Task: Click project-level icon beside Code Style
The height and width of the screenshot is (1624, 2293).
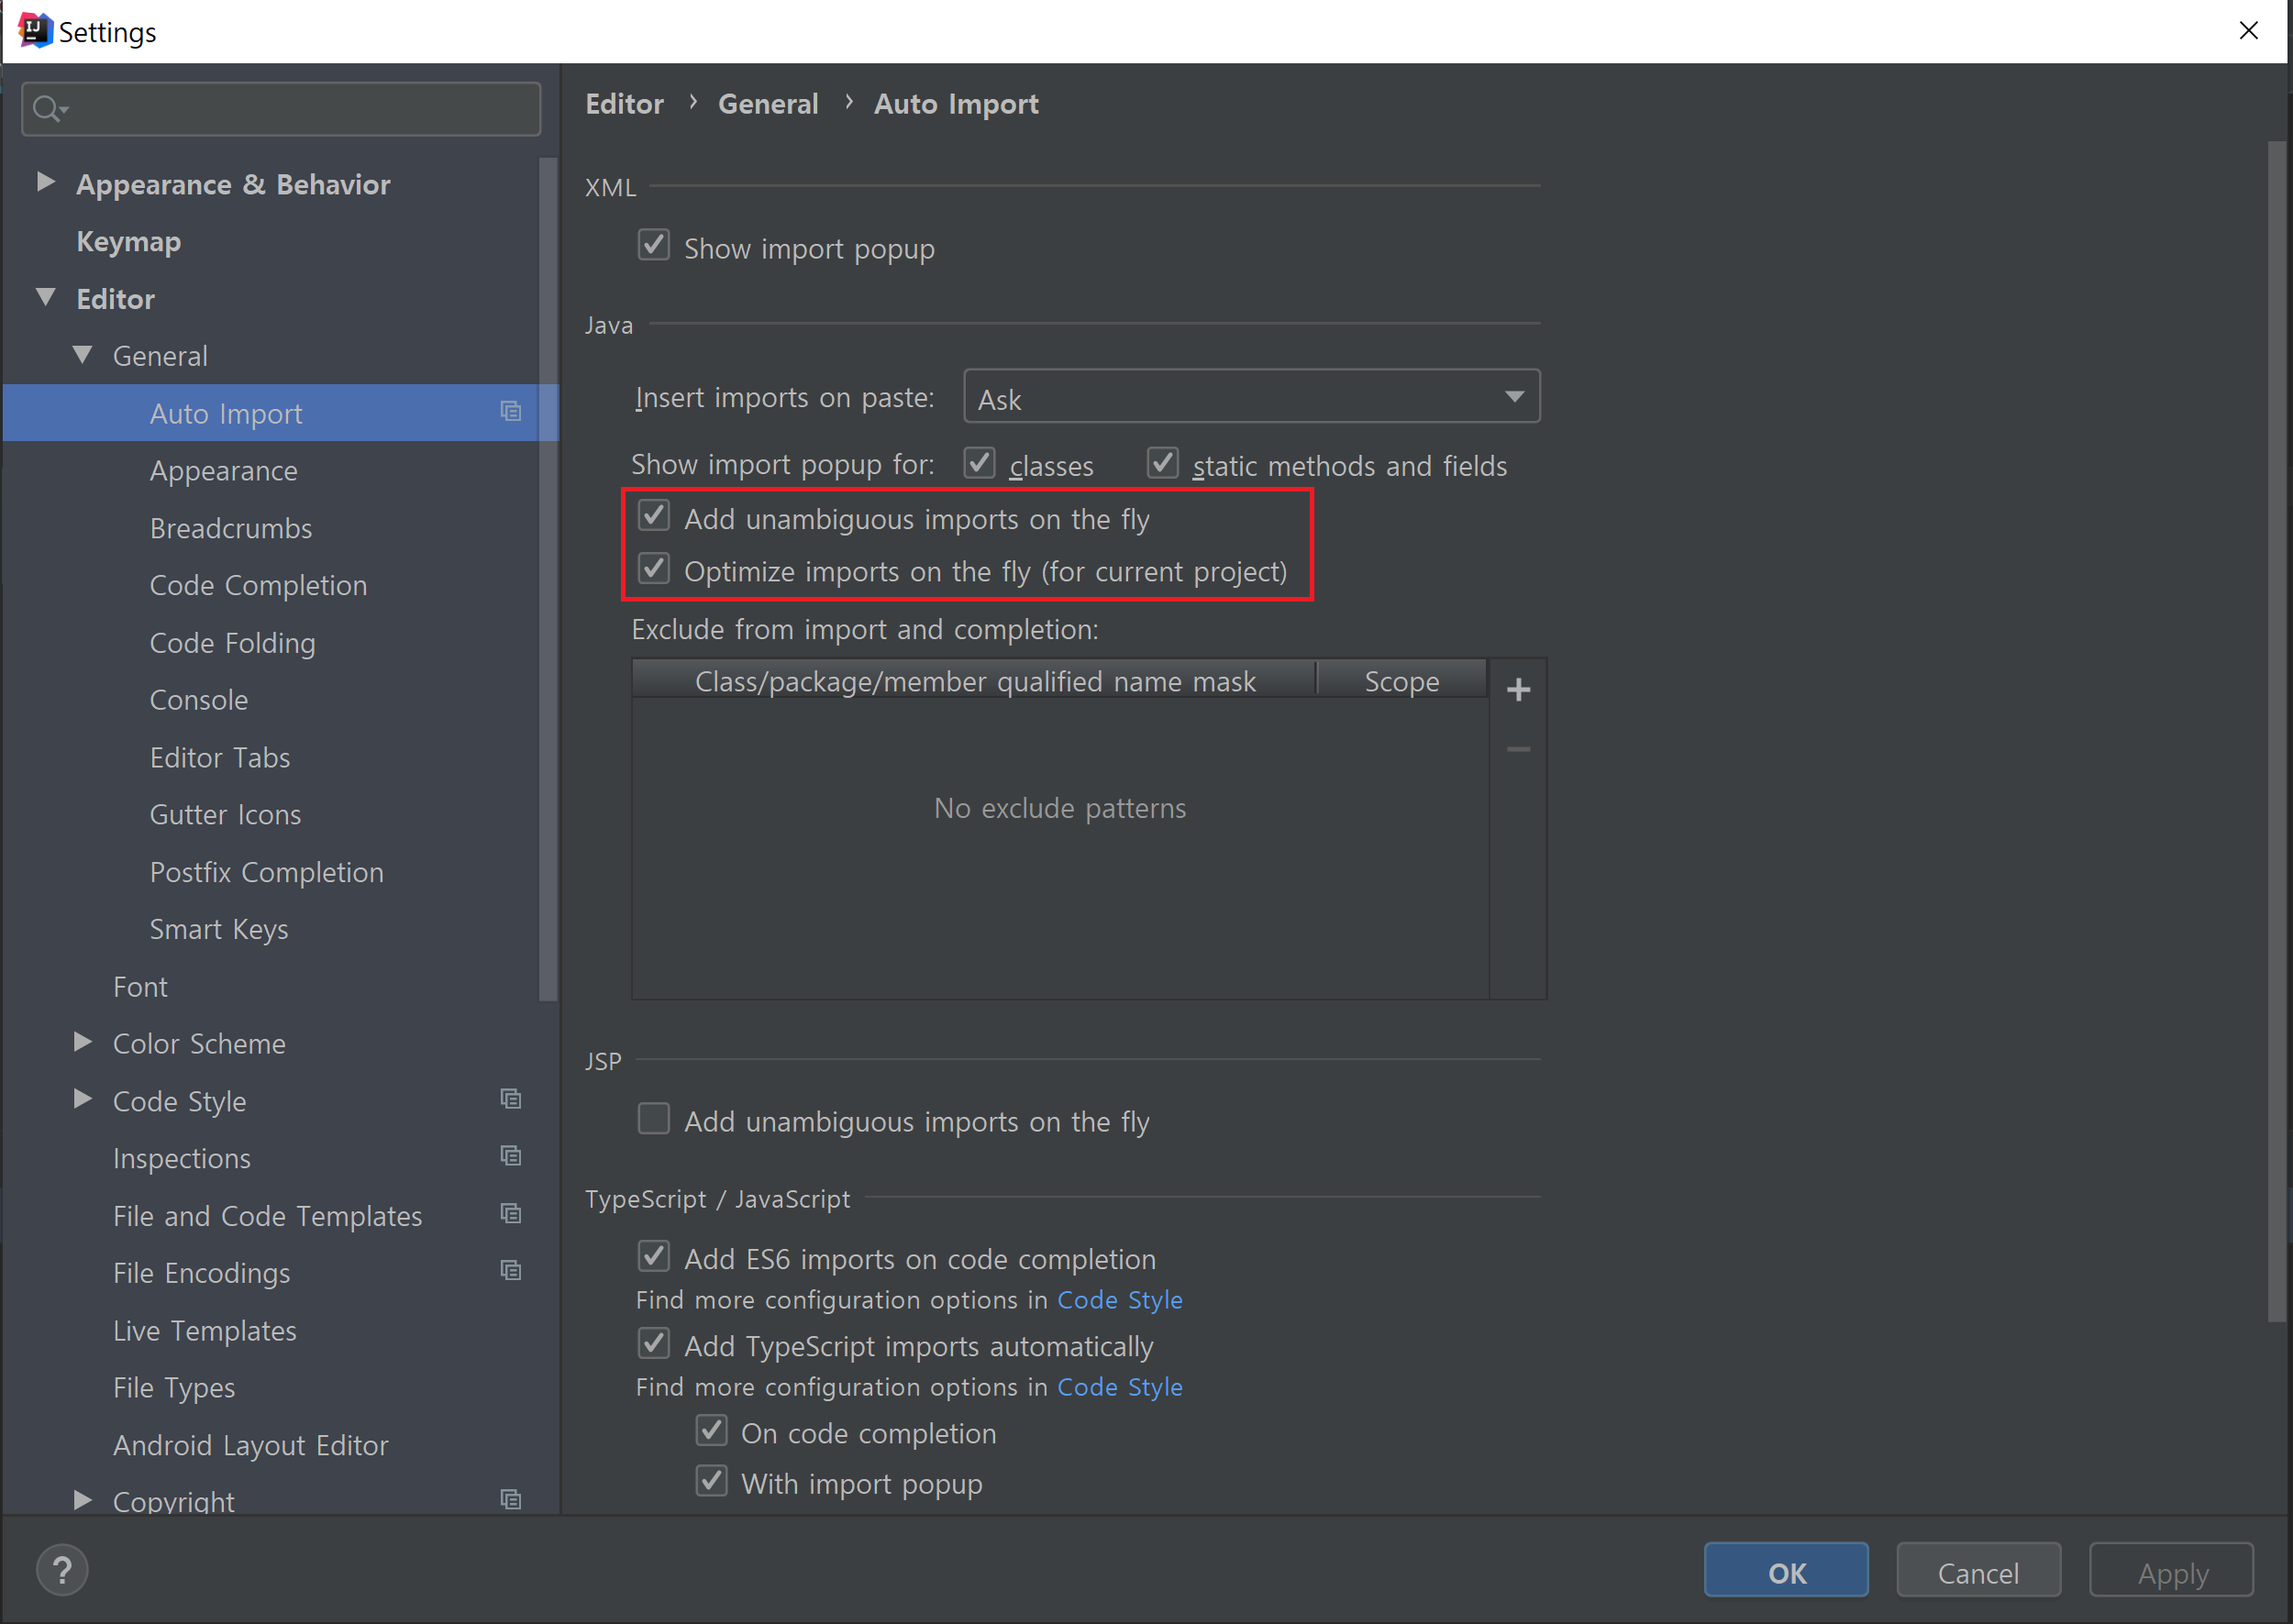Action: [511, 1099]
